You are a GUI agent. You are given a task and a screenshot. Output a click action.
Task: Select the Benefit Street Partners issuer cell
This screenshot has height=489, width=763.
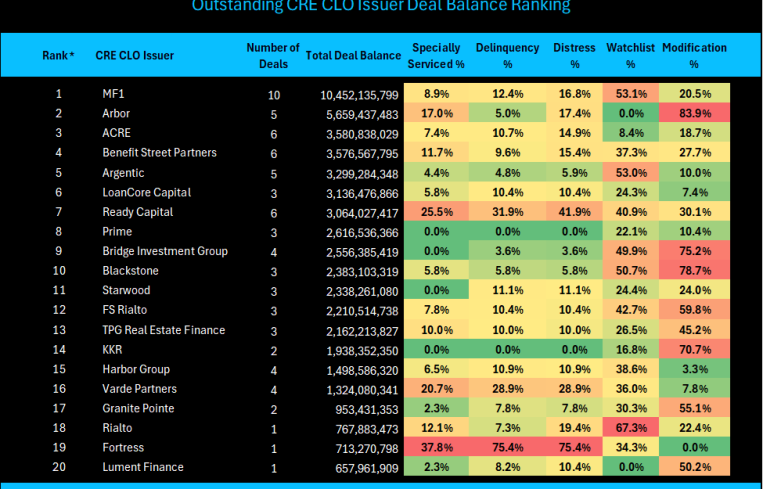[159, 153]
